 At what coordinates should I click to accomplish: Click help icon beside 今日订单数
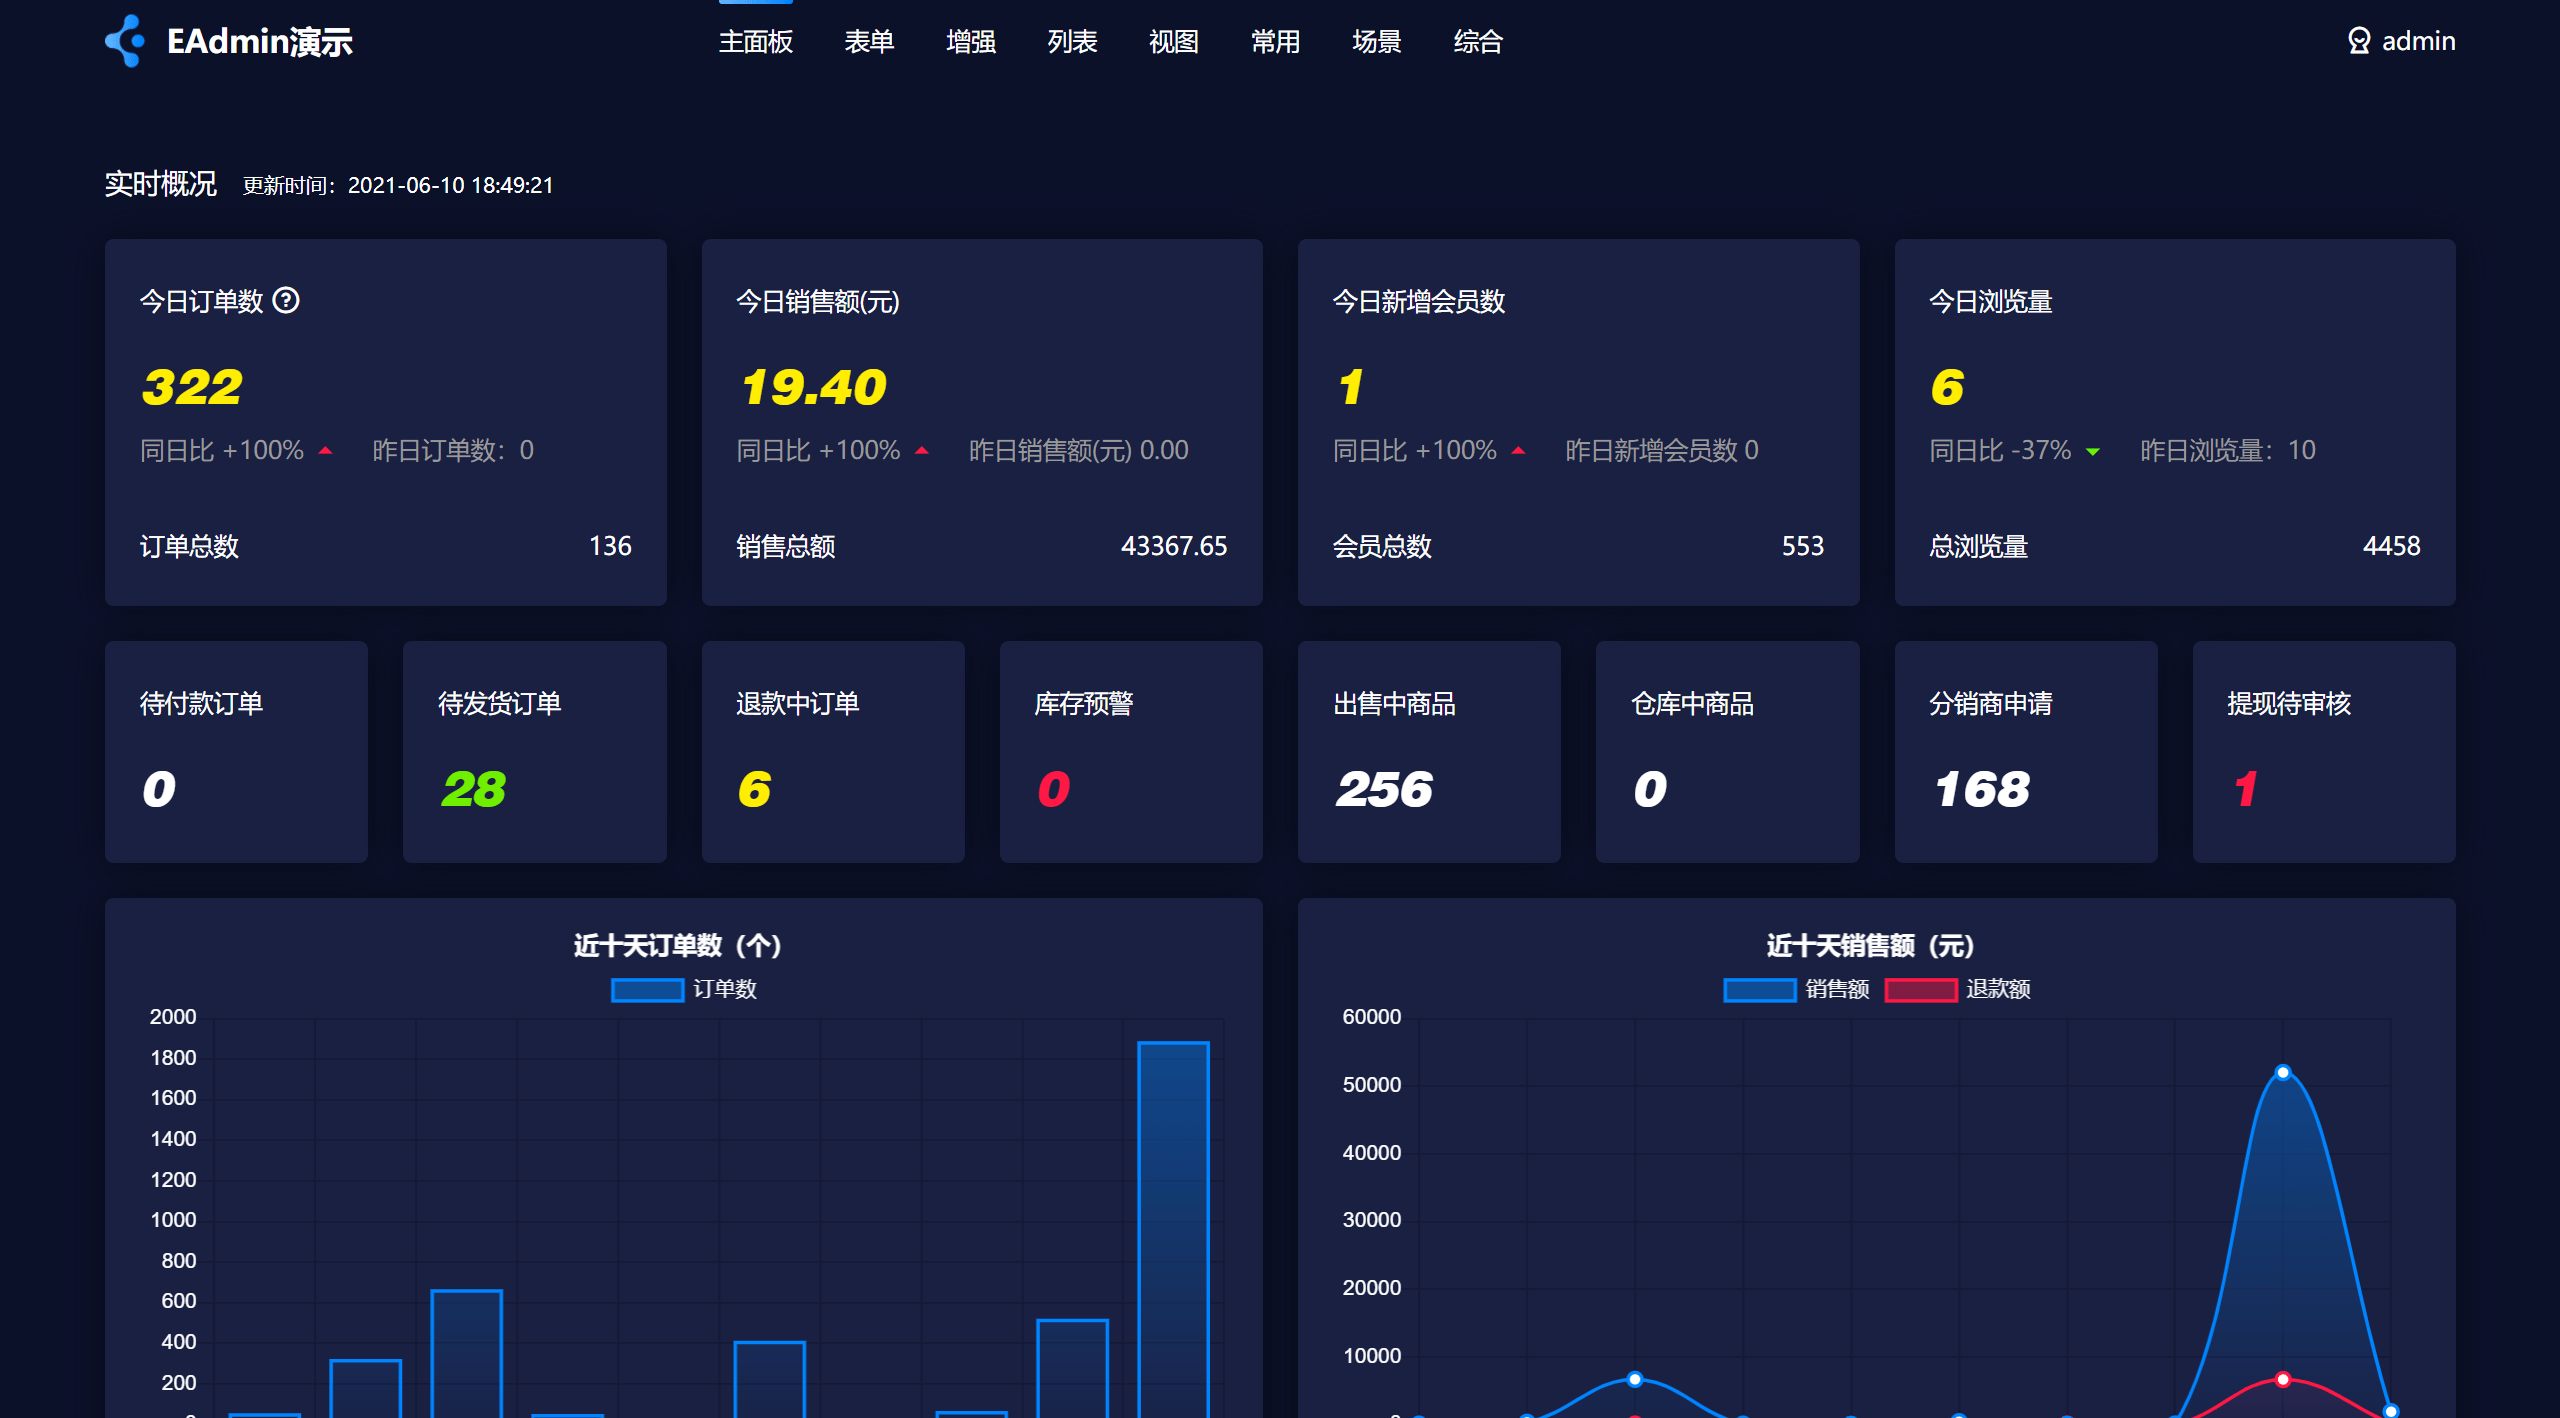[286, 300]
